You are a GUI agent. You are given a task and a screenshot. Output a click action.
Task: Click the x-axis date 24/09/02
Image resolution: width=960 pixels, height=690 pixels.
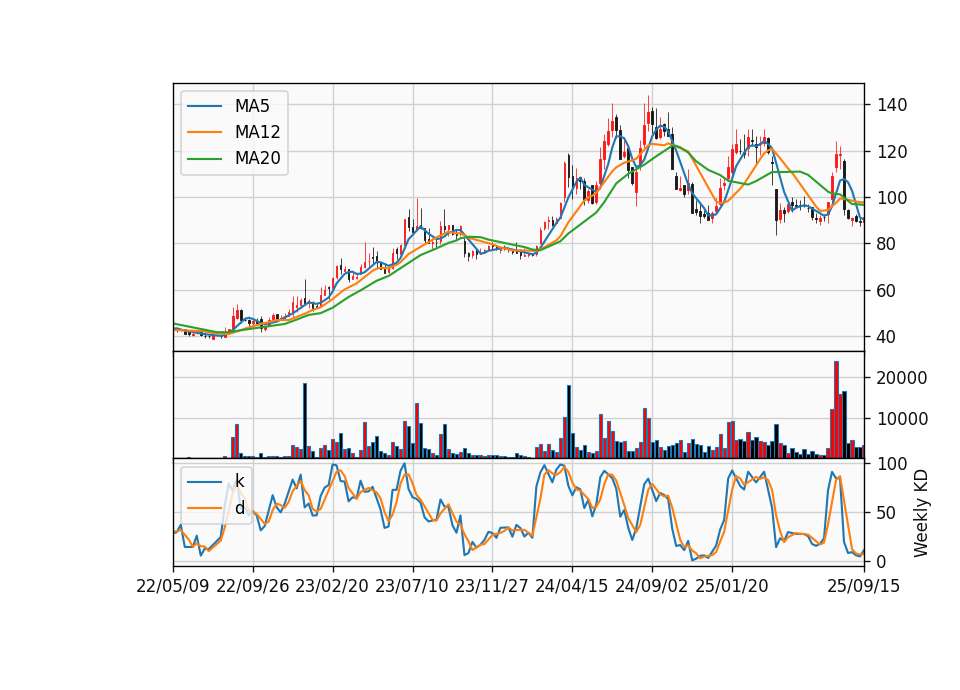click(x=651, y=586)
